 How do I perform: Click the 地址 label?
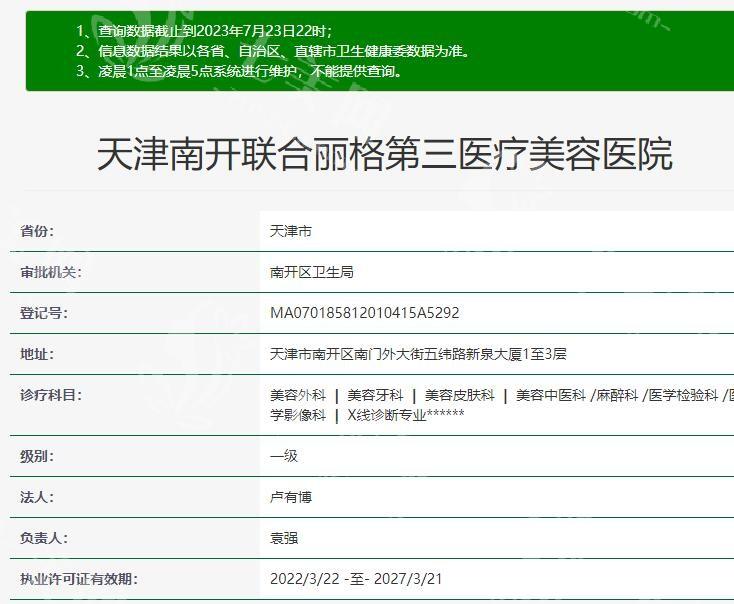[37, 354]
